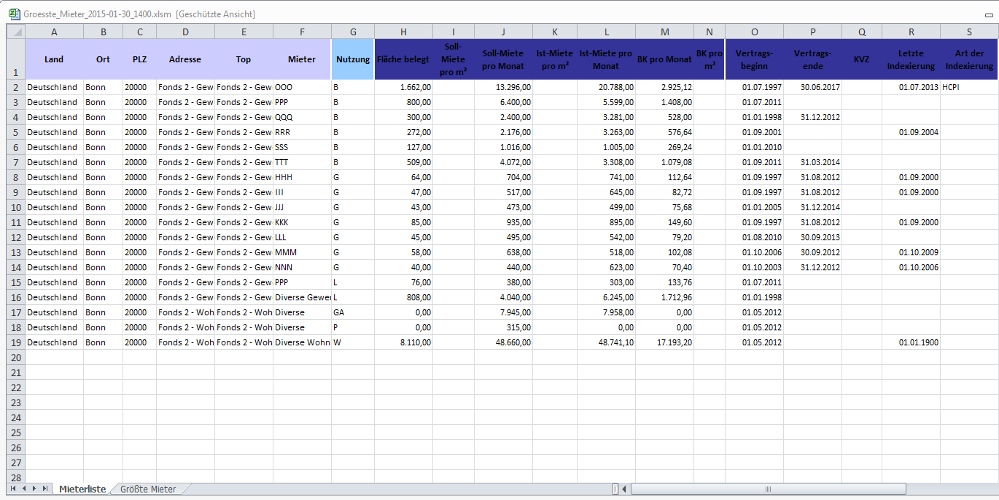The height and width of the screenshot is (500, 999).
Task: Select contract end 30.06.2017
Action: [812, 87]
